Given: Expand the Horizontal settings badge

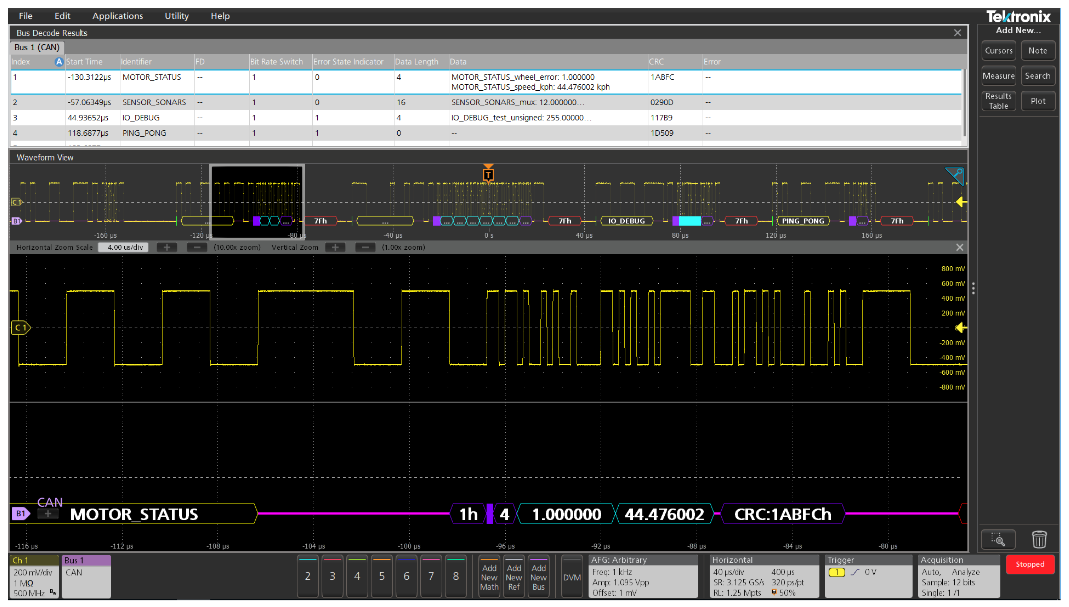Looking at the screenshot, I should pos(763,575).
